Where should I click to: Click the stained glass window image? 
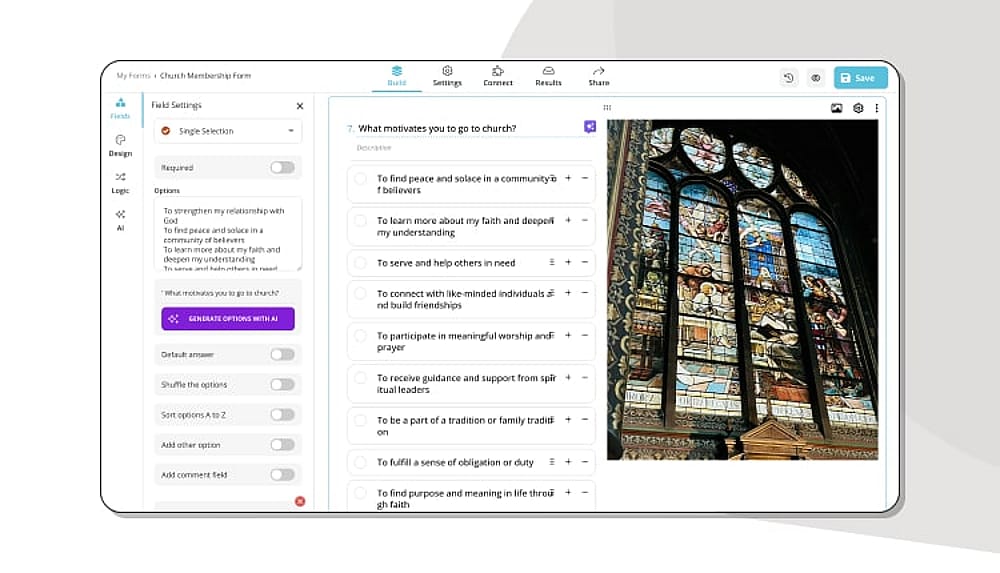(x=742, y=290)
